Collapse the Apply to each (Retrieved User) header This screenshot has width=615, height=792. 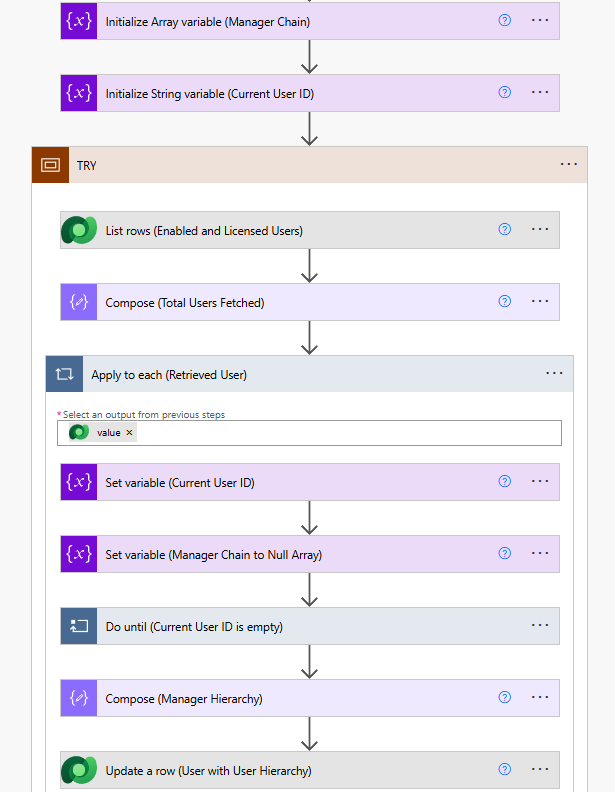pyautogui.click(x=300, y=374)
